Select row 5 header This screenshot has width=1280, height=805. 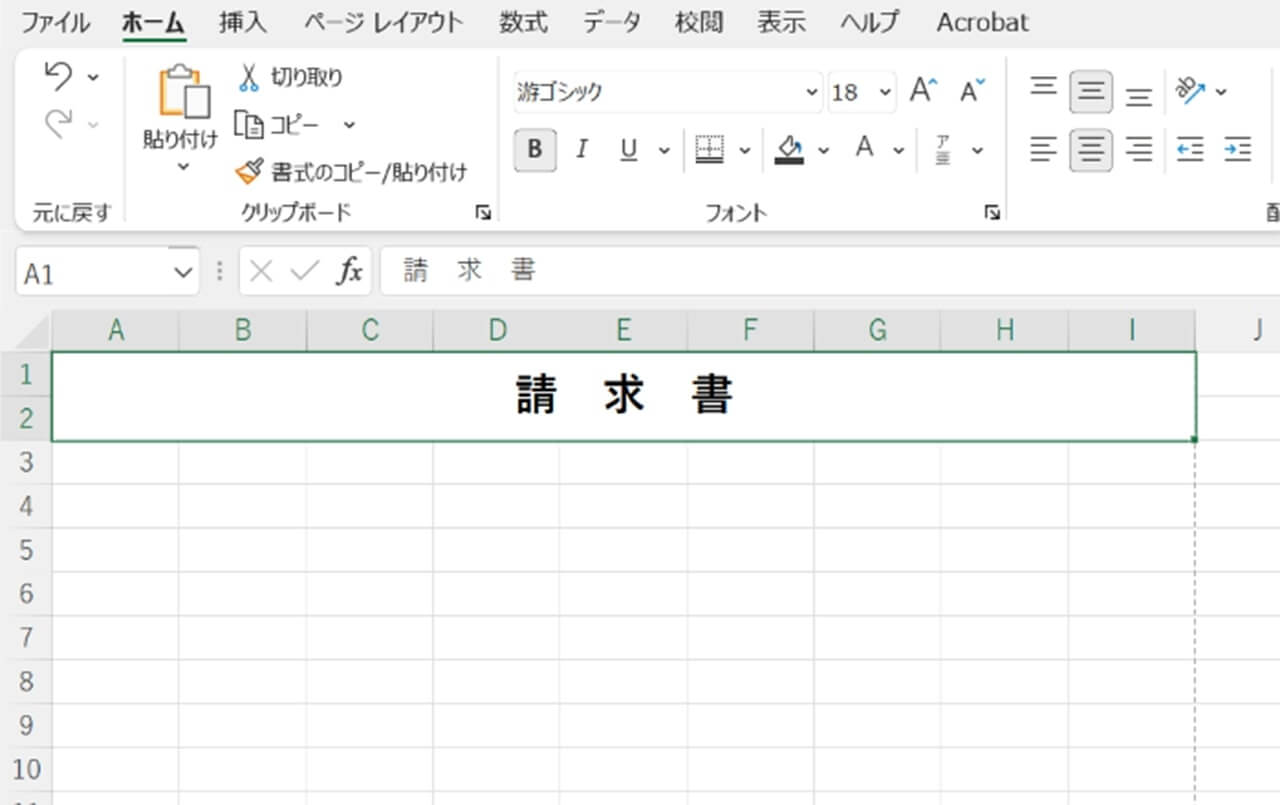27,550
